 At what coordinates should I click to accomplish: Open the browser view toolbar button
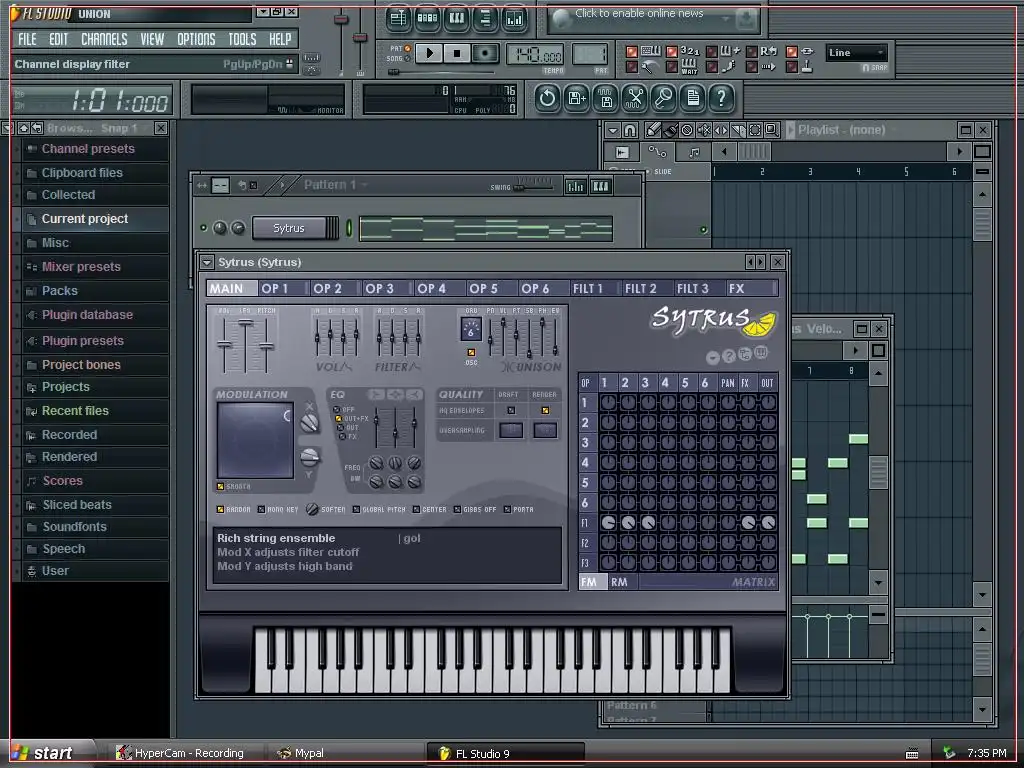pyautogui.click(x=485, y=19)
